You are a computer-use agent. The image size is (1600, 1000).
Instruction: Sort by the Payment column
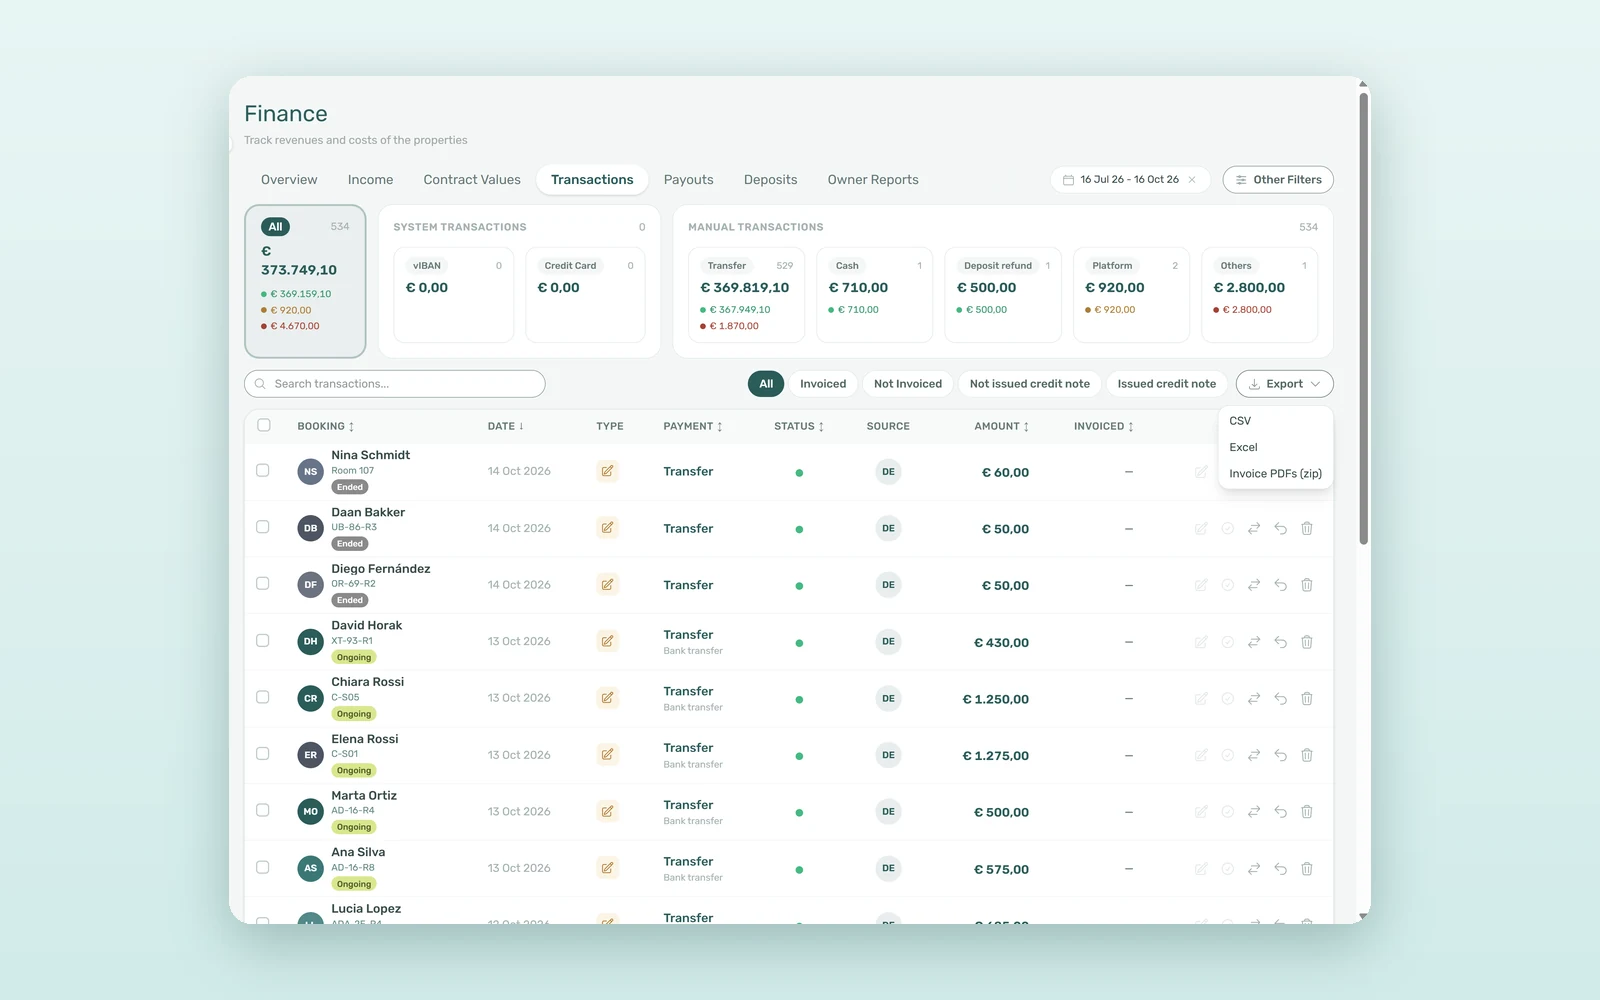point(692,426)
